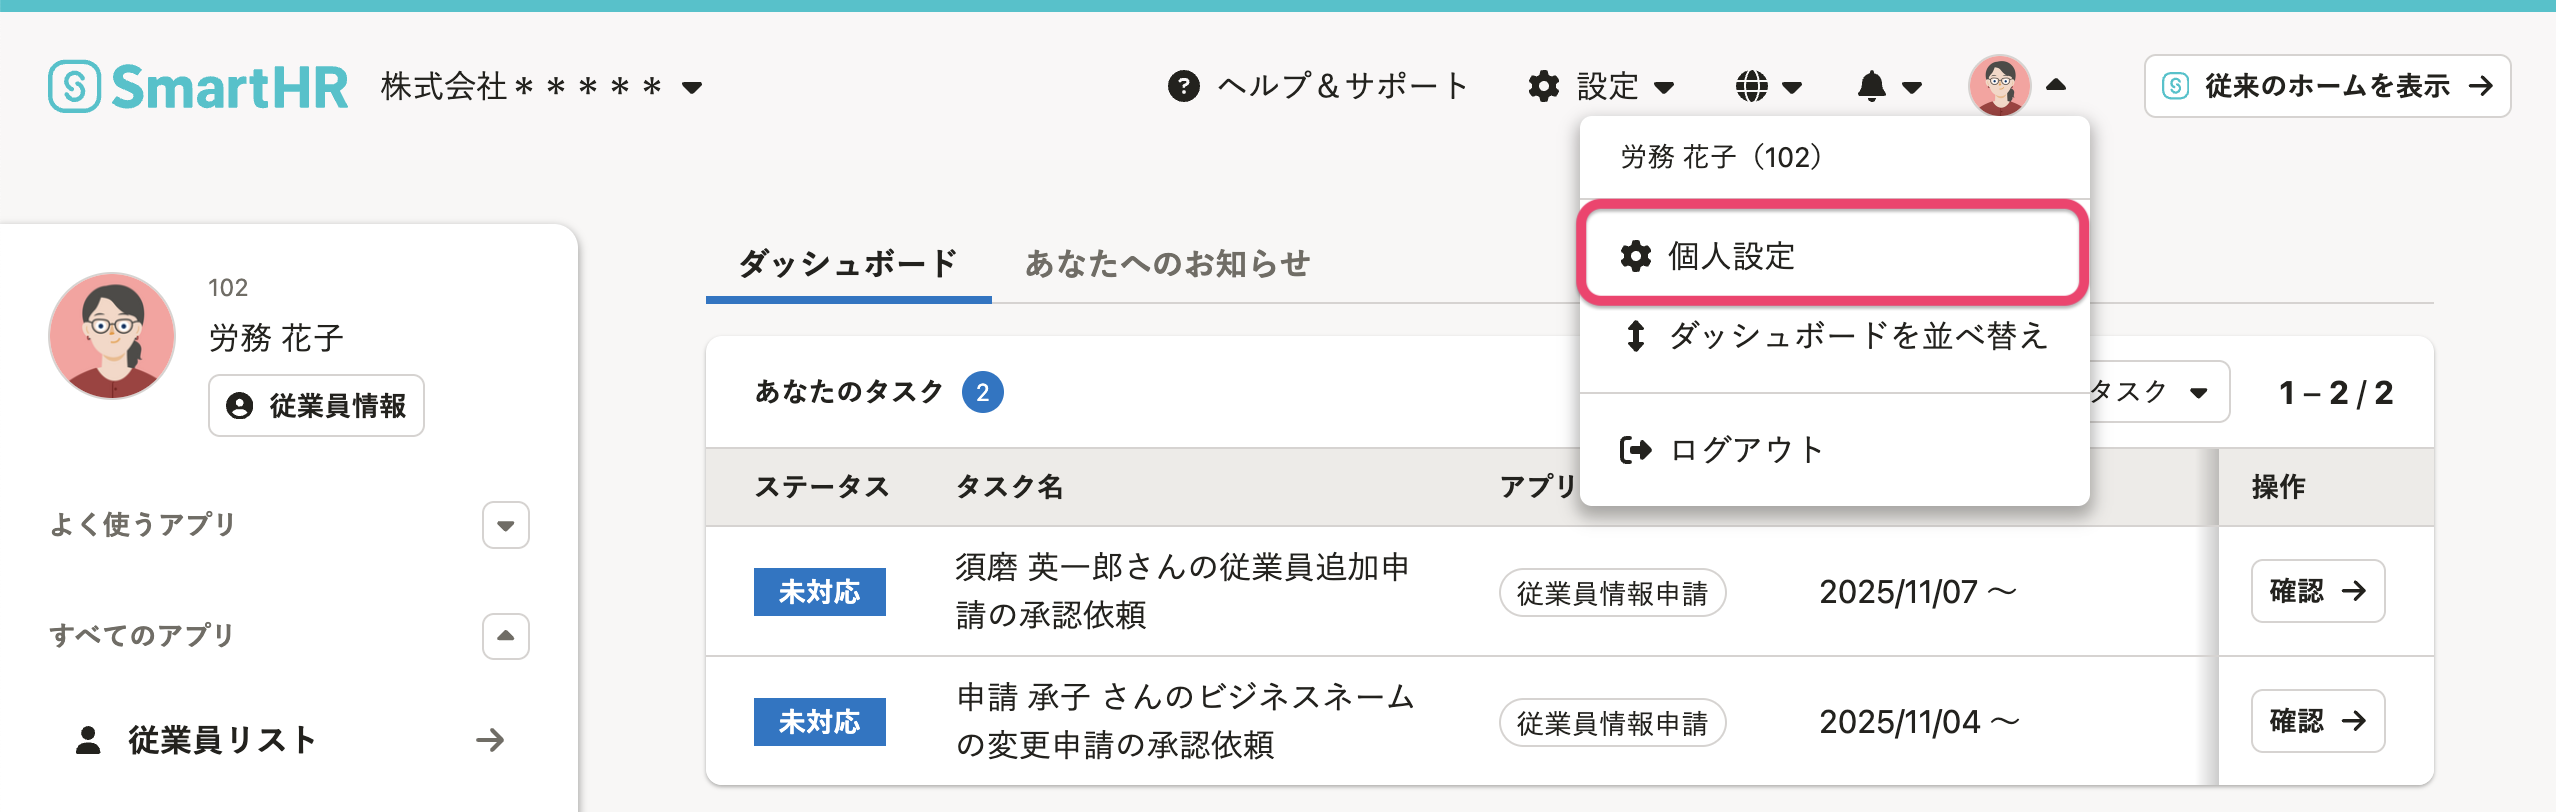Collapse the すべてのアプリ section
The image size is (2556, 812).
tap(505, 636)
